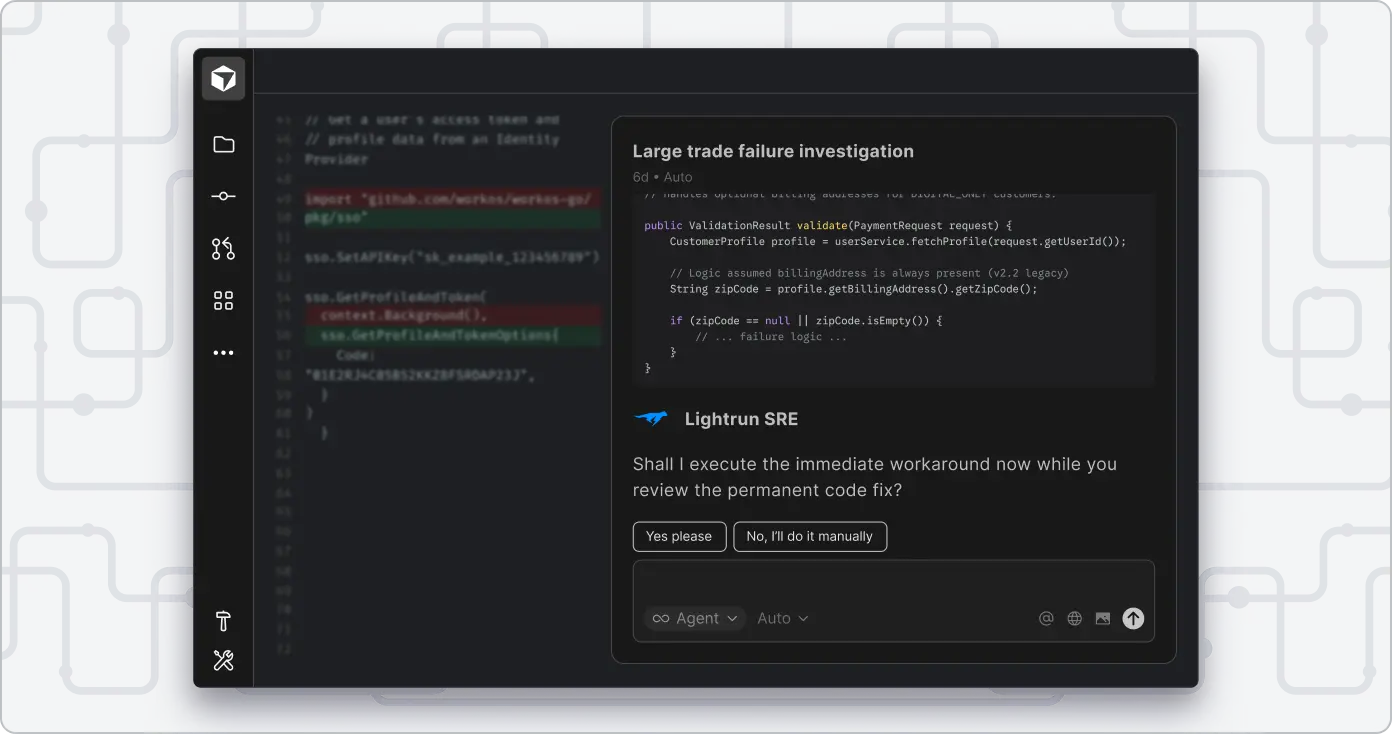Click the Yes please button

pos(679,536)
